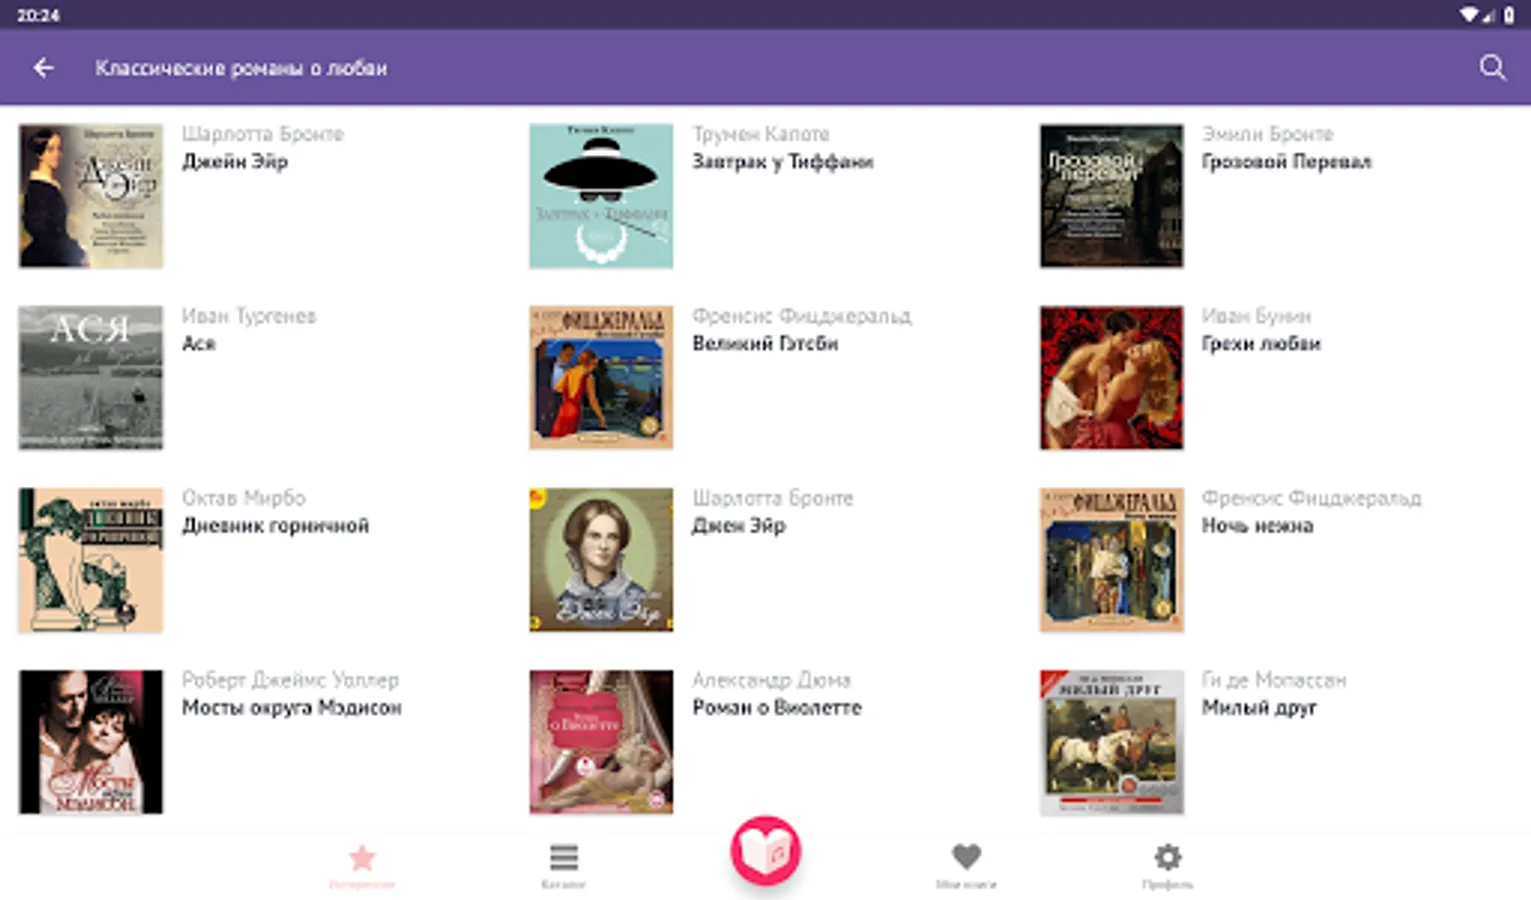Open Профиль gear icon
The height and width of the screenshot is (900, 1531).
tap(1167, 857)
